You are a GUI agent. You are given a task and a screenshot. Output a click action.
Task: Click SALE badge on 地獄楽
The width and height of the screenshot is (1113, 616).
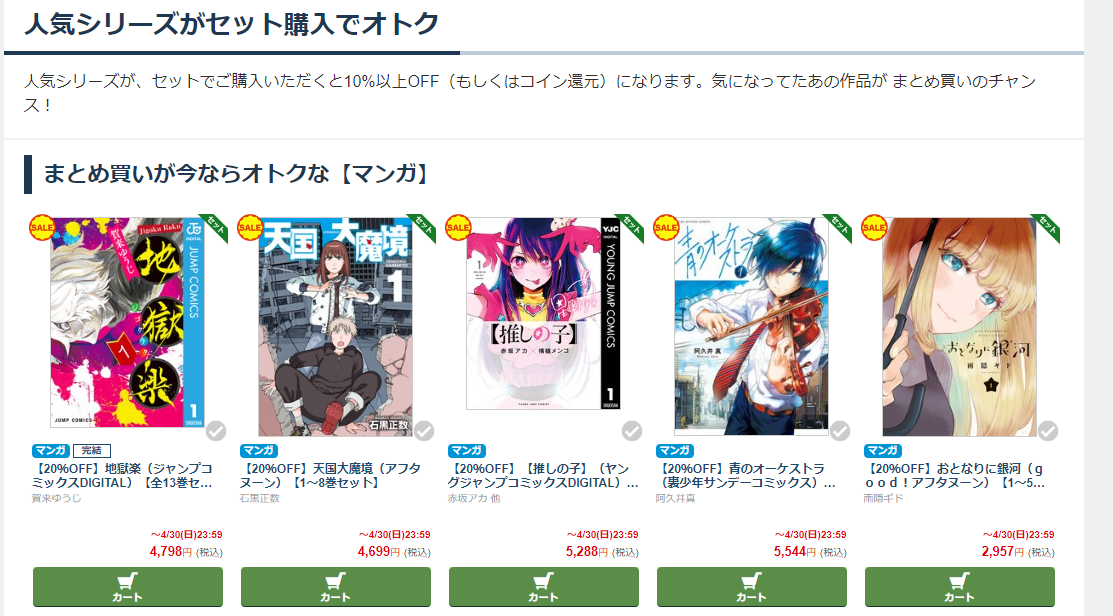pos(42,228)
